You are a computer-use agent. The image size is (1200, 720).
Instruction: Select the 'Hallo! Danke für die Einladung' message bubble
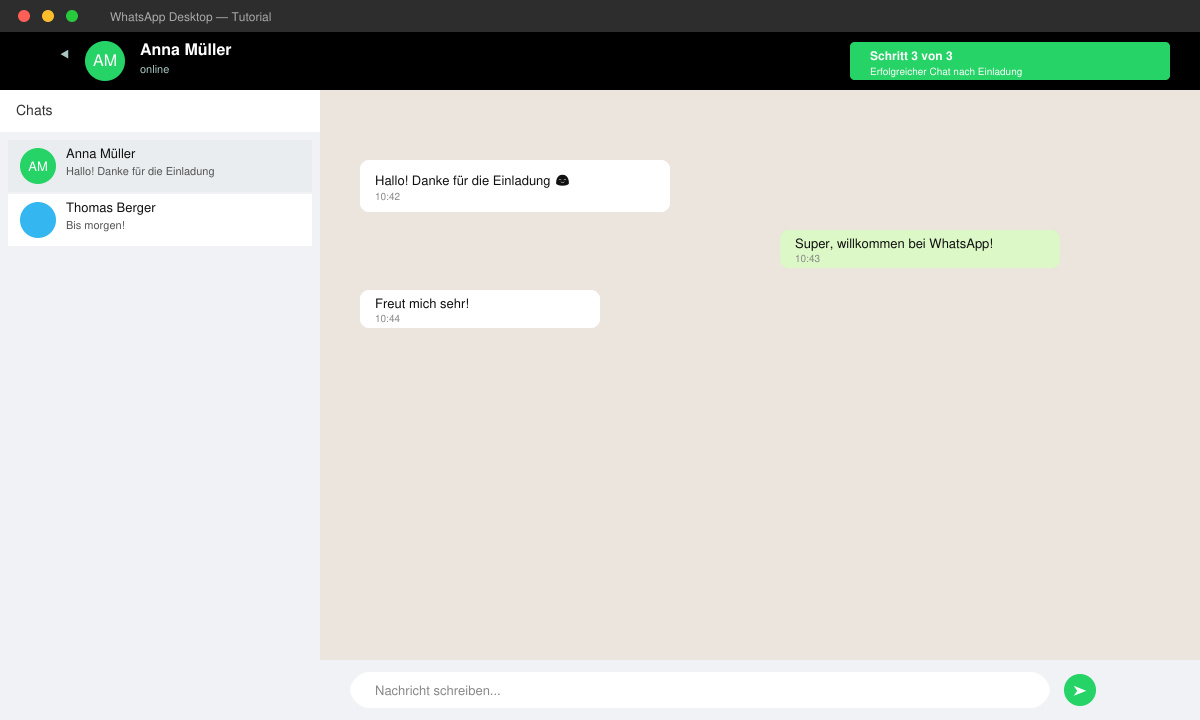[515, 186]
